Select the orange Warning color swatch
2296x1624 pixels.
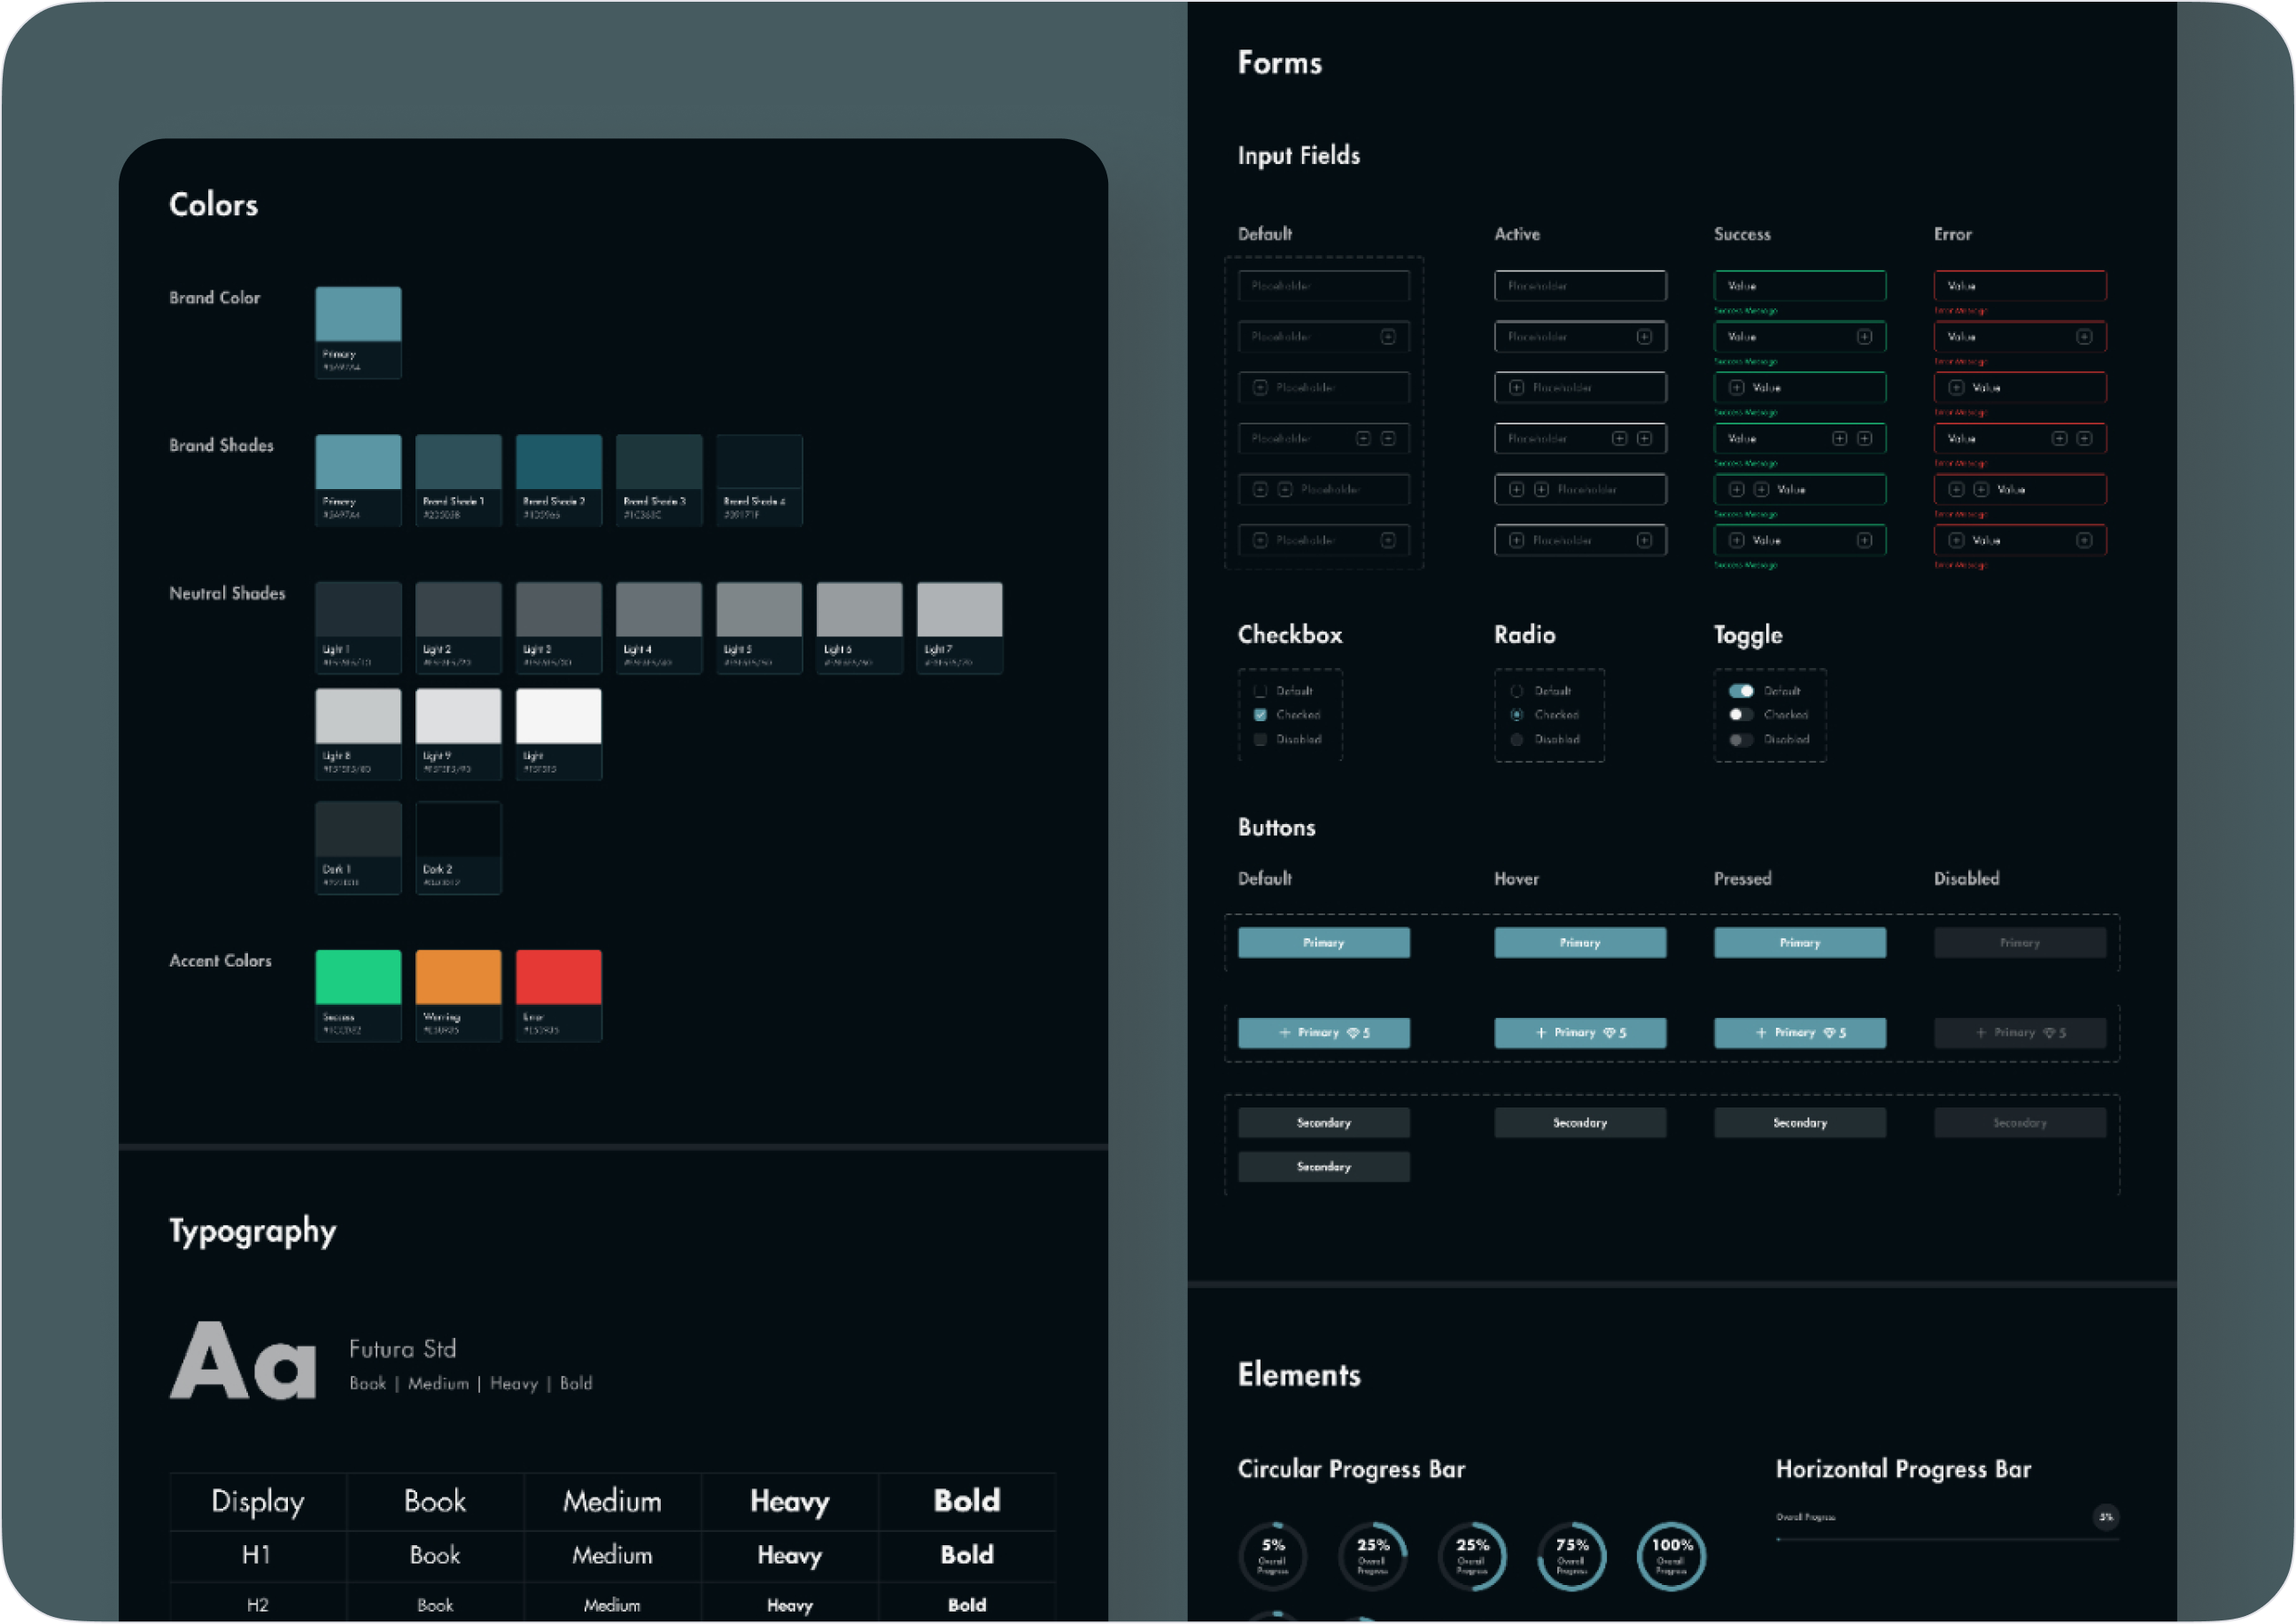pyautogui.click(x=458, y=977)
